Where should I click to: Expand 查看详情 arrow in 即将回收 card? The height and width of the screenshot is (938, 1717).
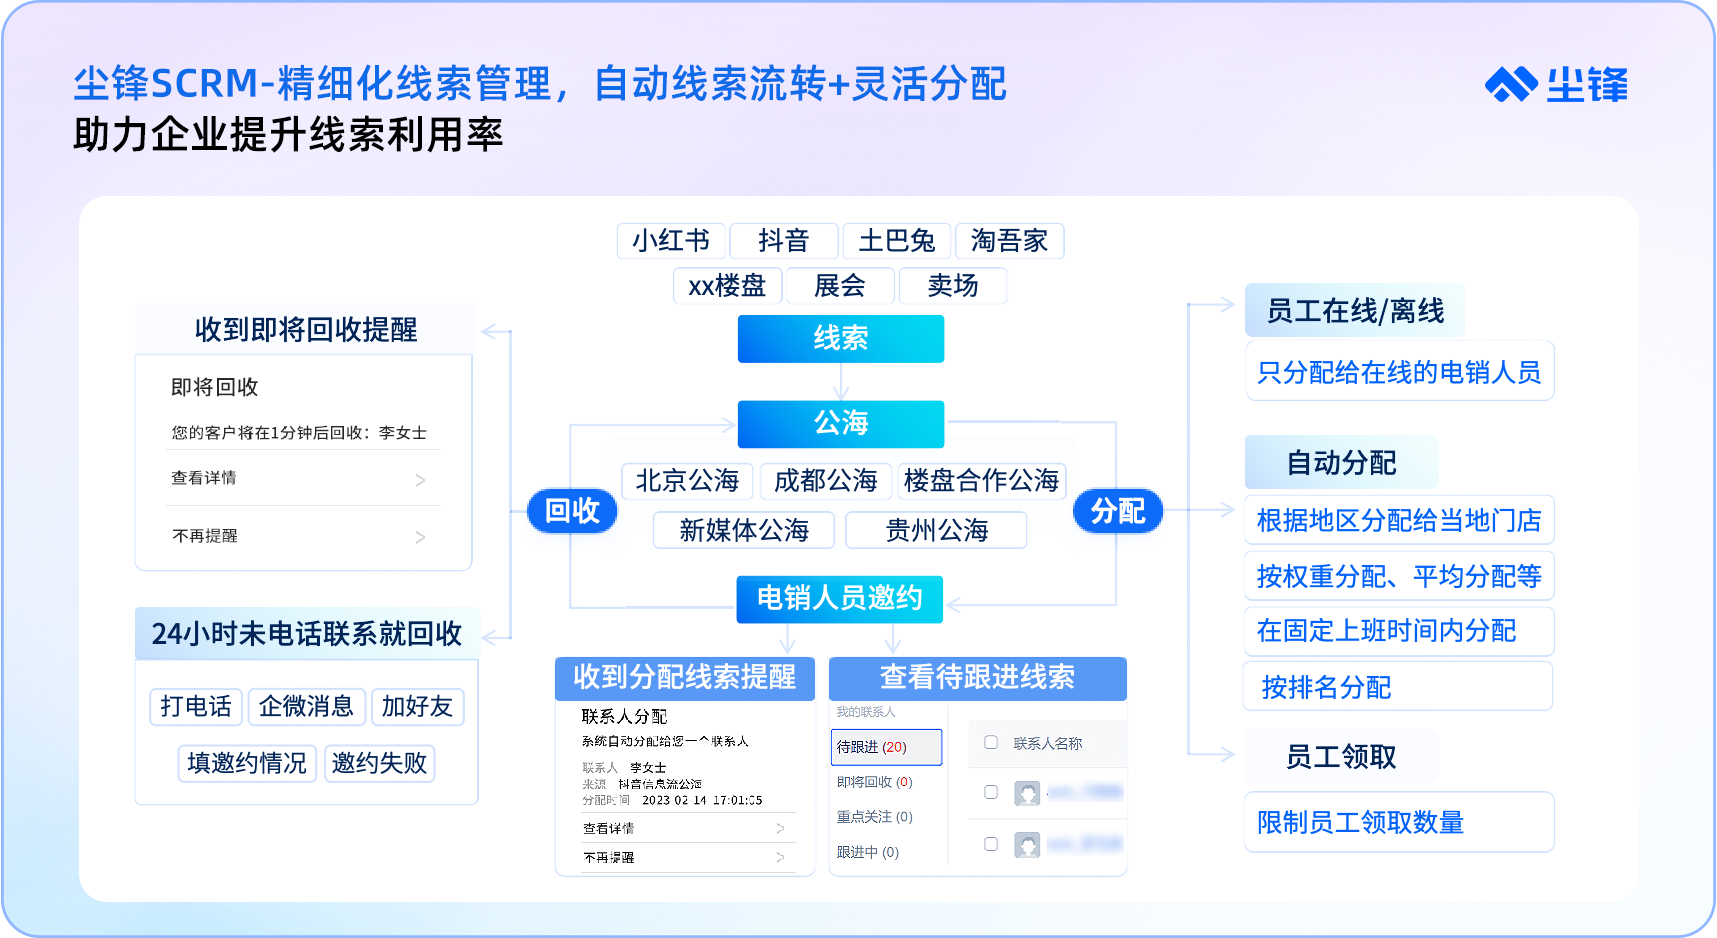point(420,480)
